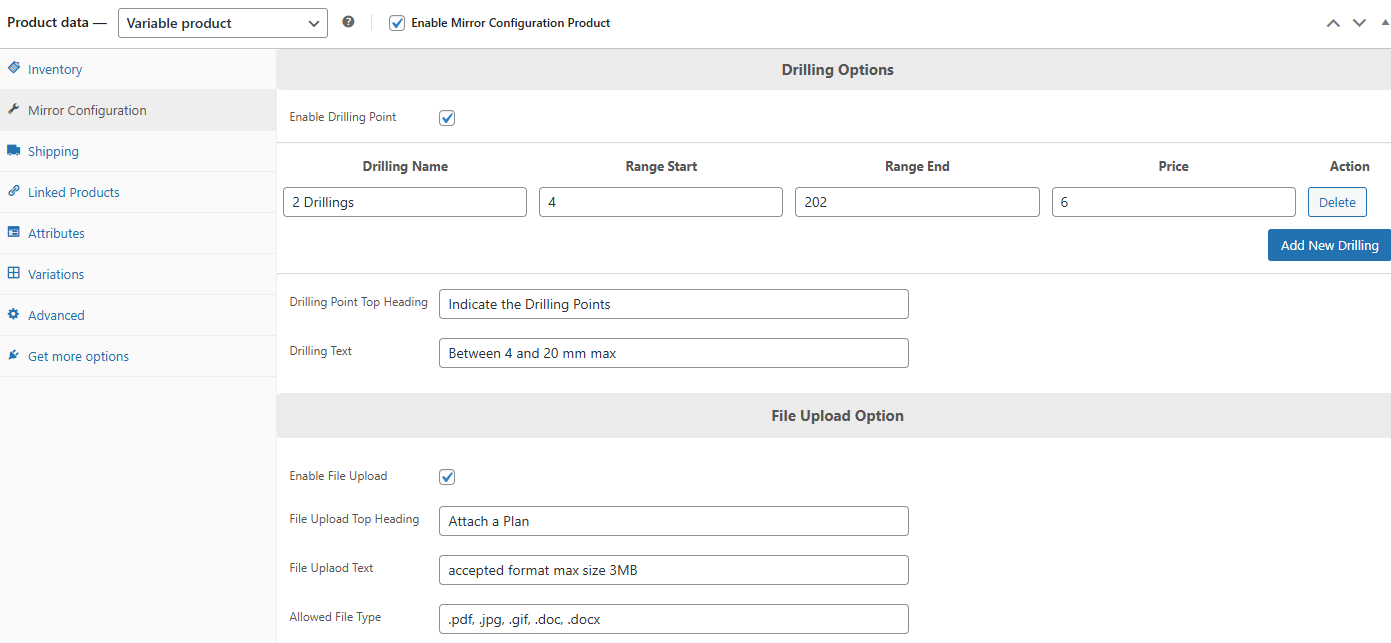Click the Mirror Configuration wrench icon

13,109
